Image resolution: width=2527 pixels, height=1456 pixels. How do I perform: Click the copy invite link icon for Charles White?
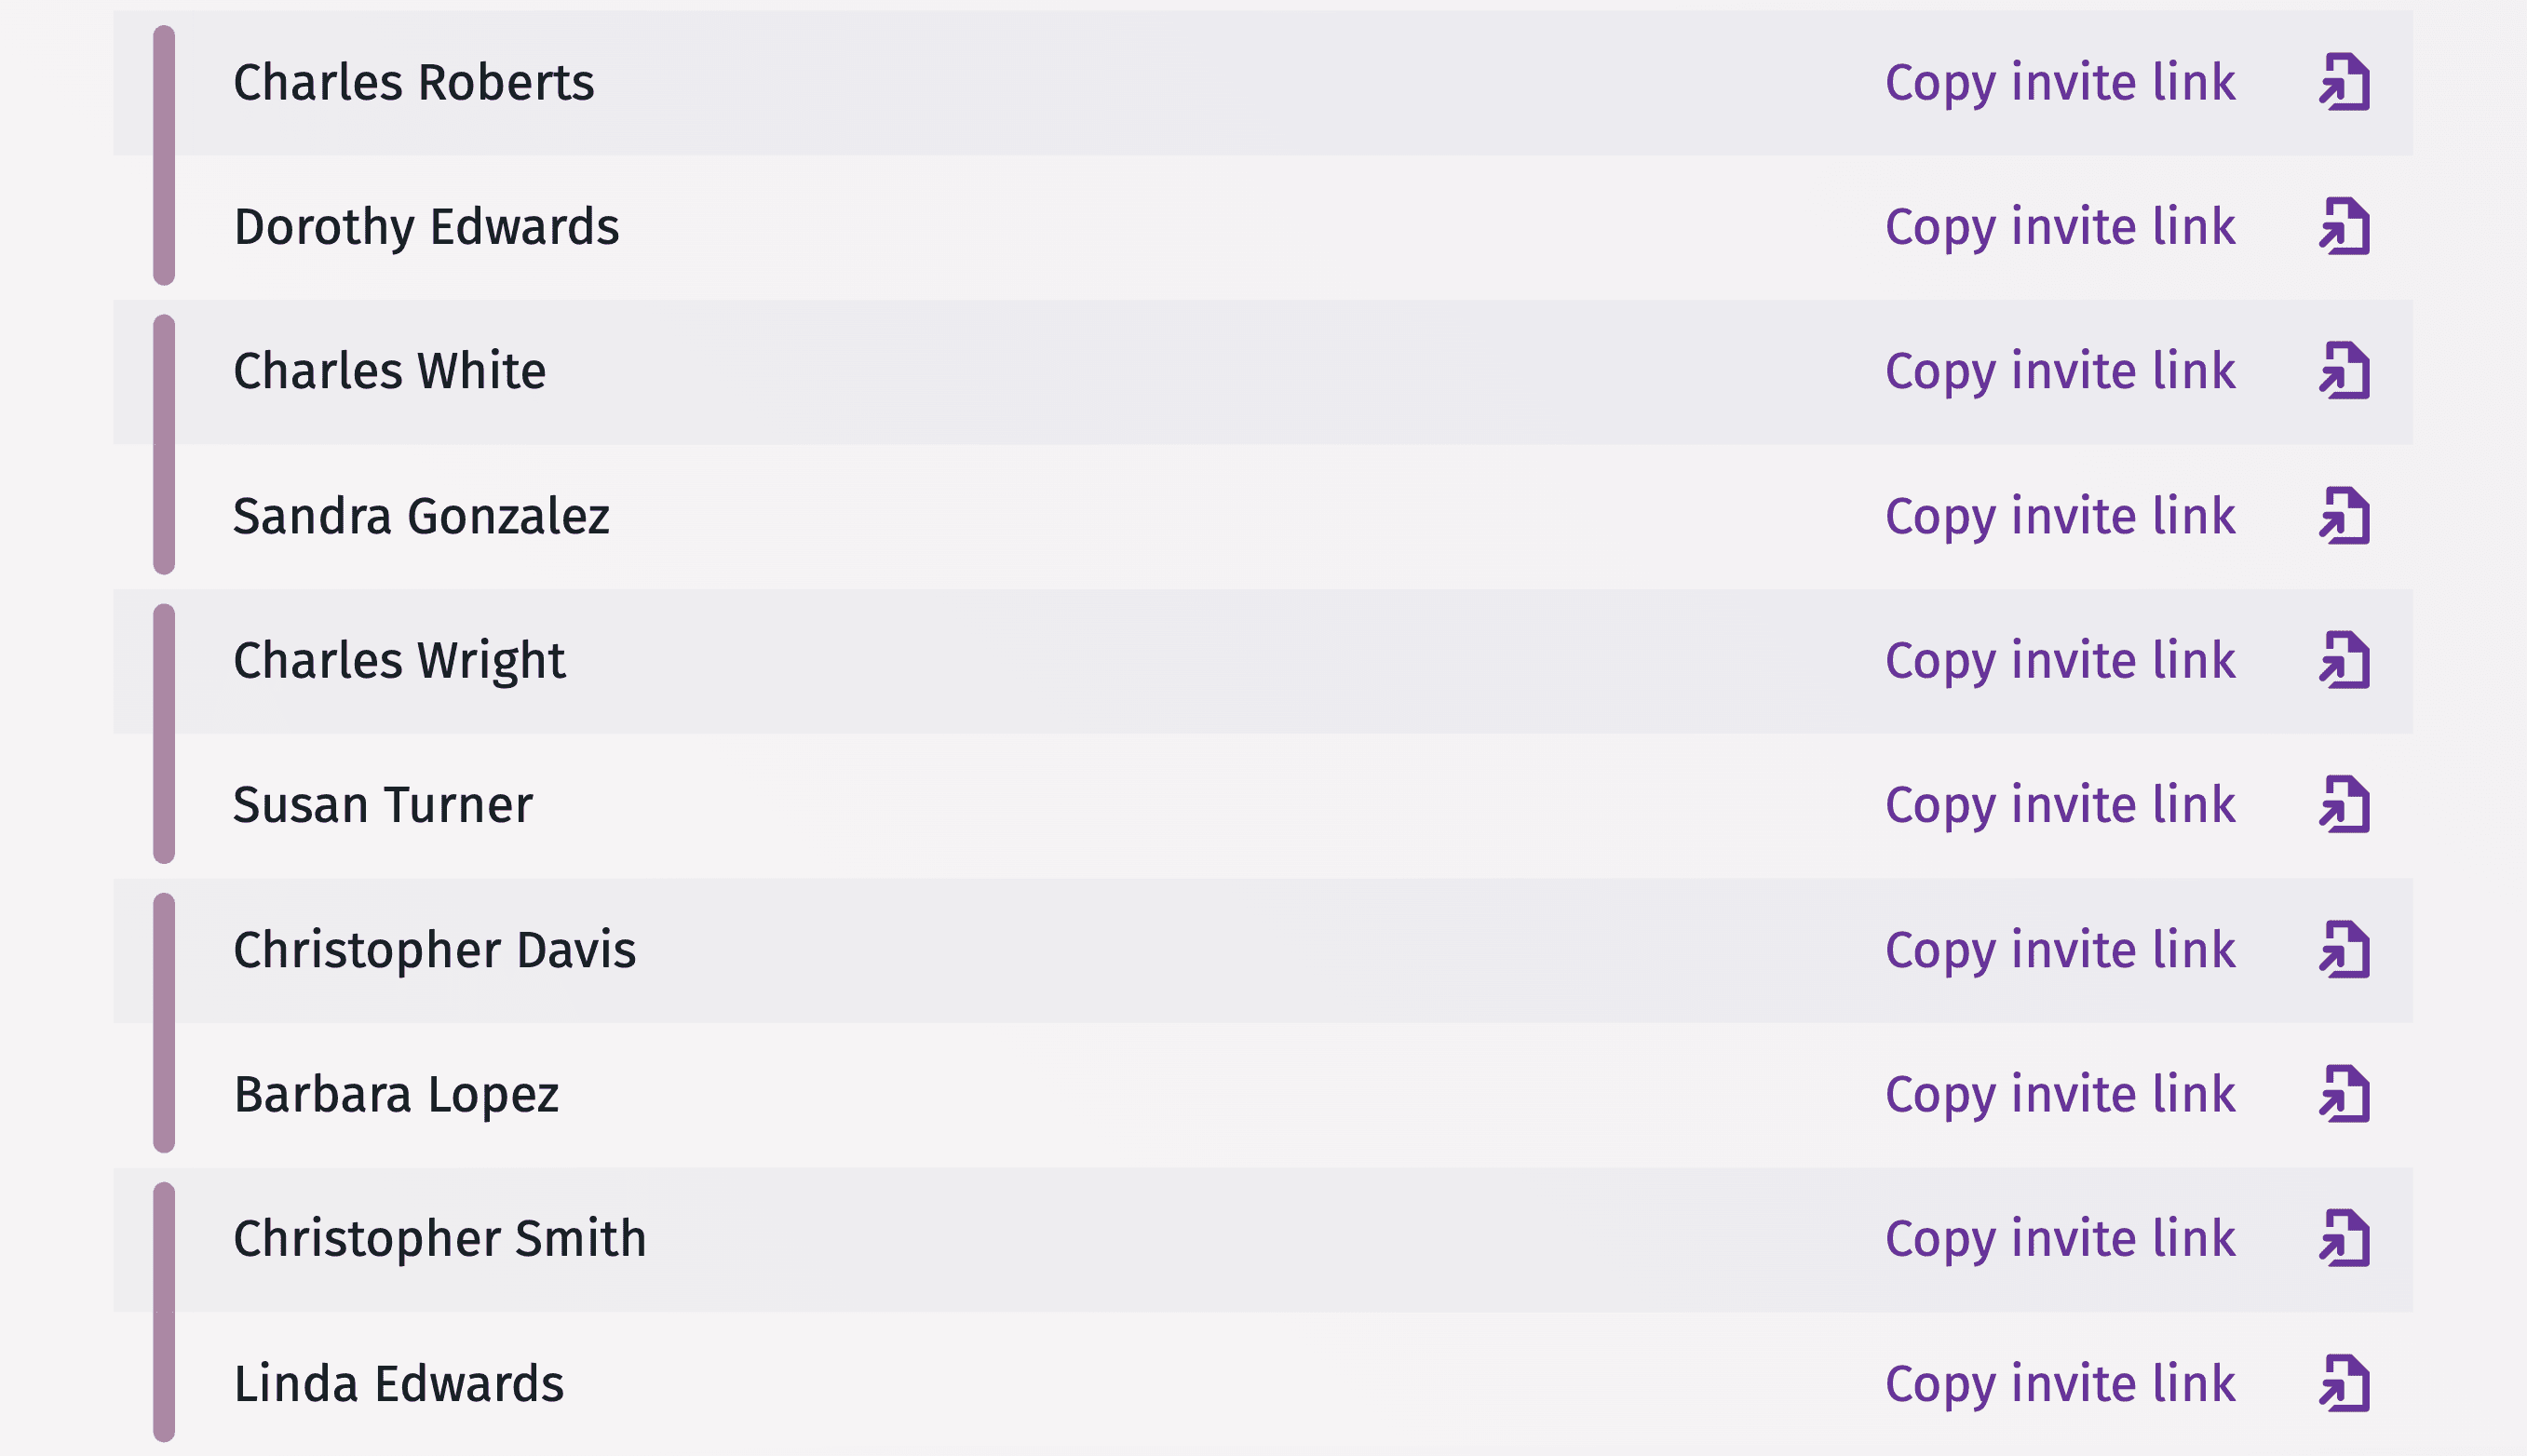pyautogui.click(x=2346, y=370)
